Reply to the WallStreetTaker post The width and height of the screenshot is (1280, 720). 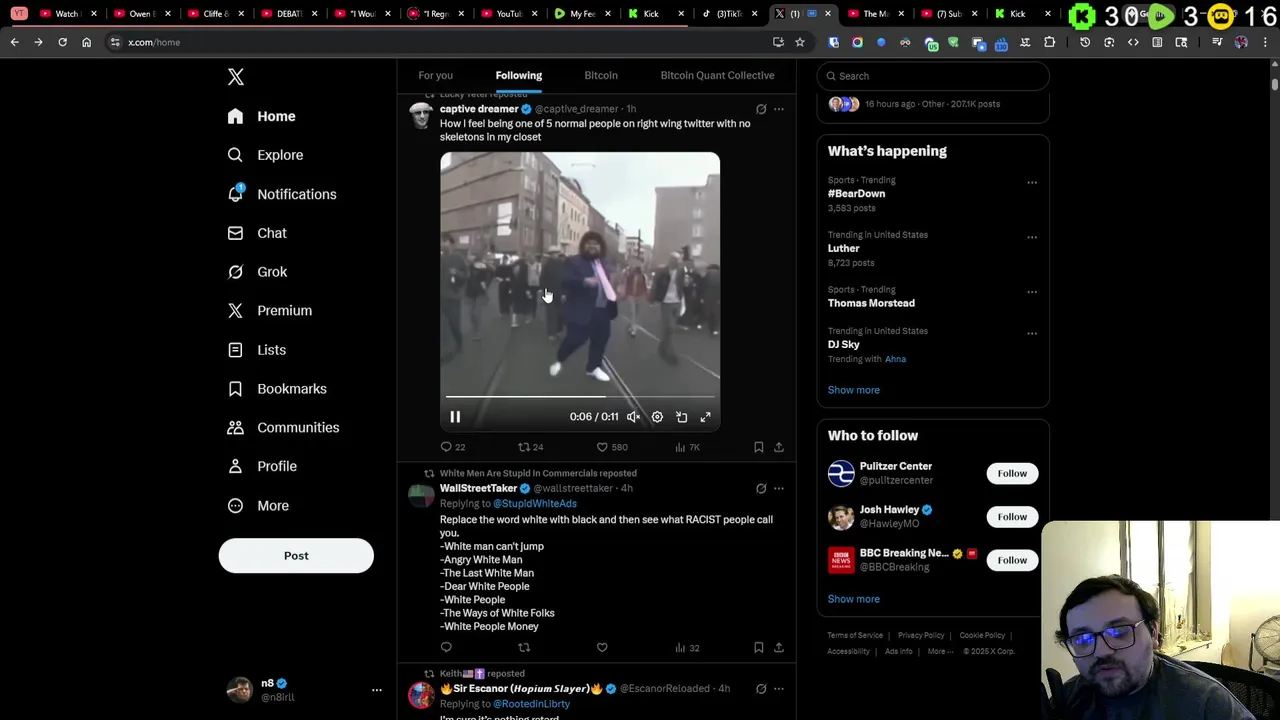click(x=446, y=648)
